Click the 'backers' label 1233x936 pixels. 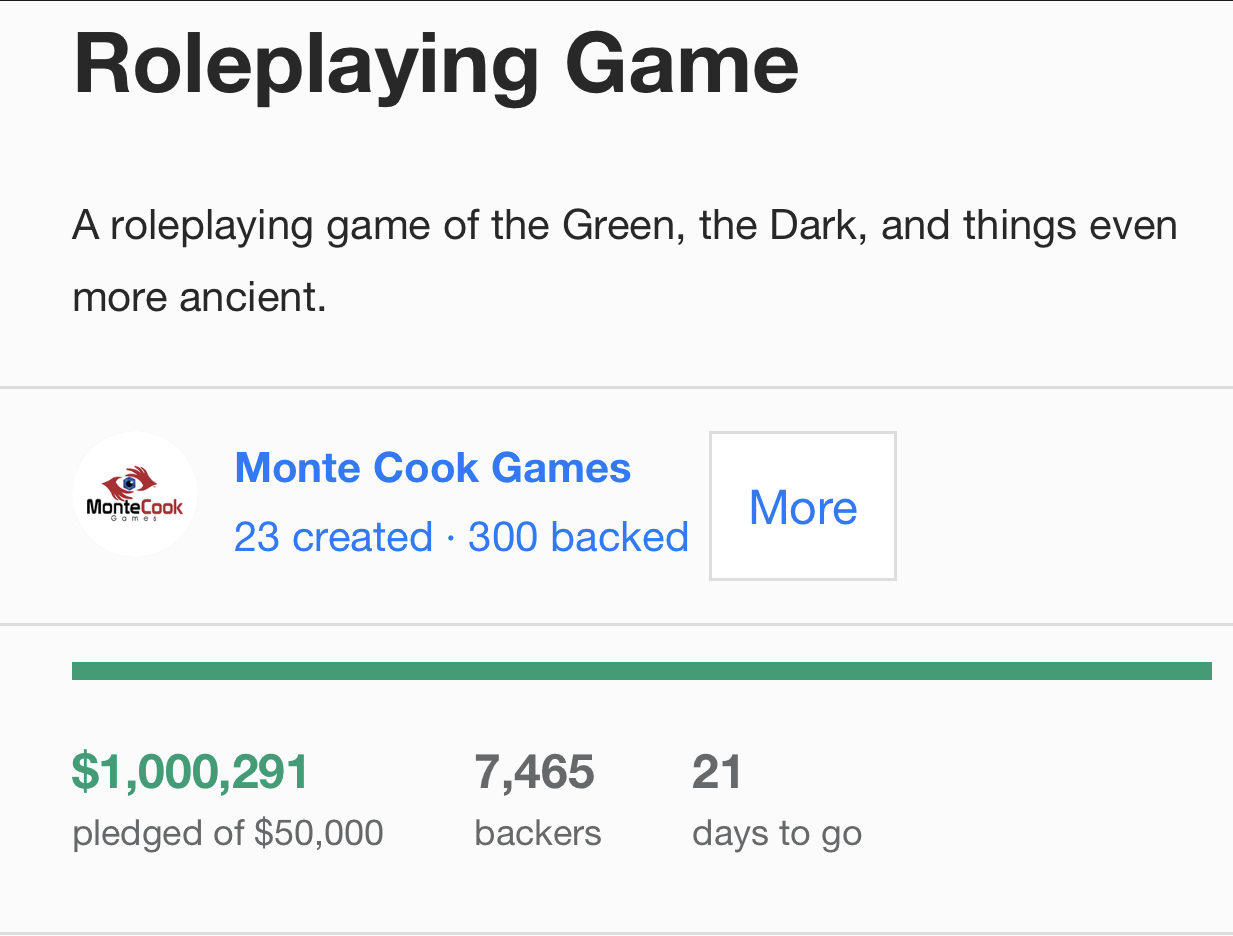538,833
